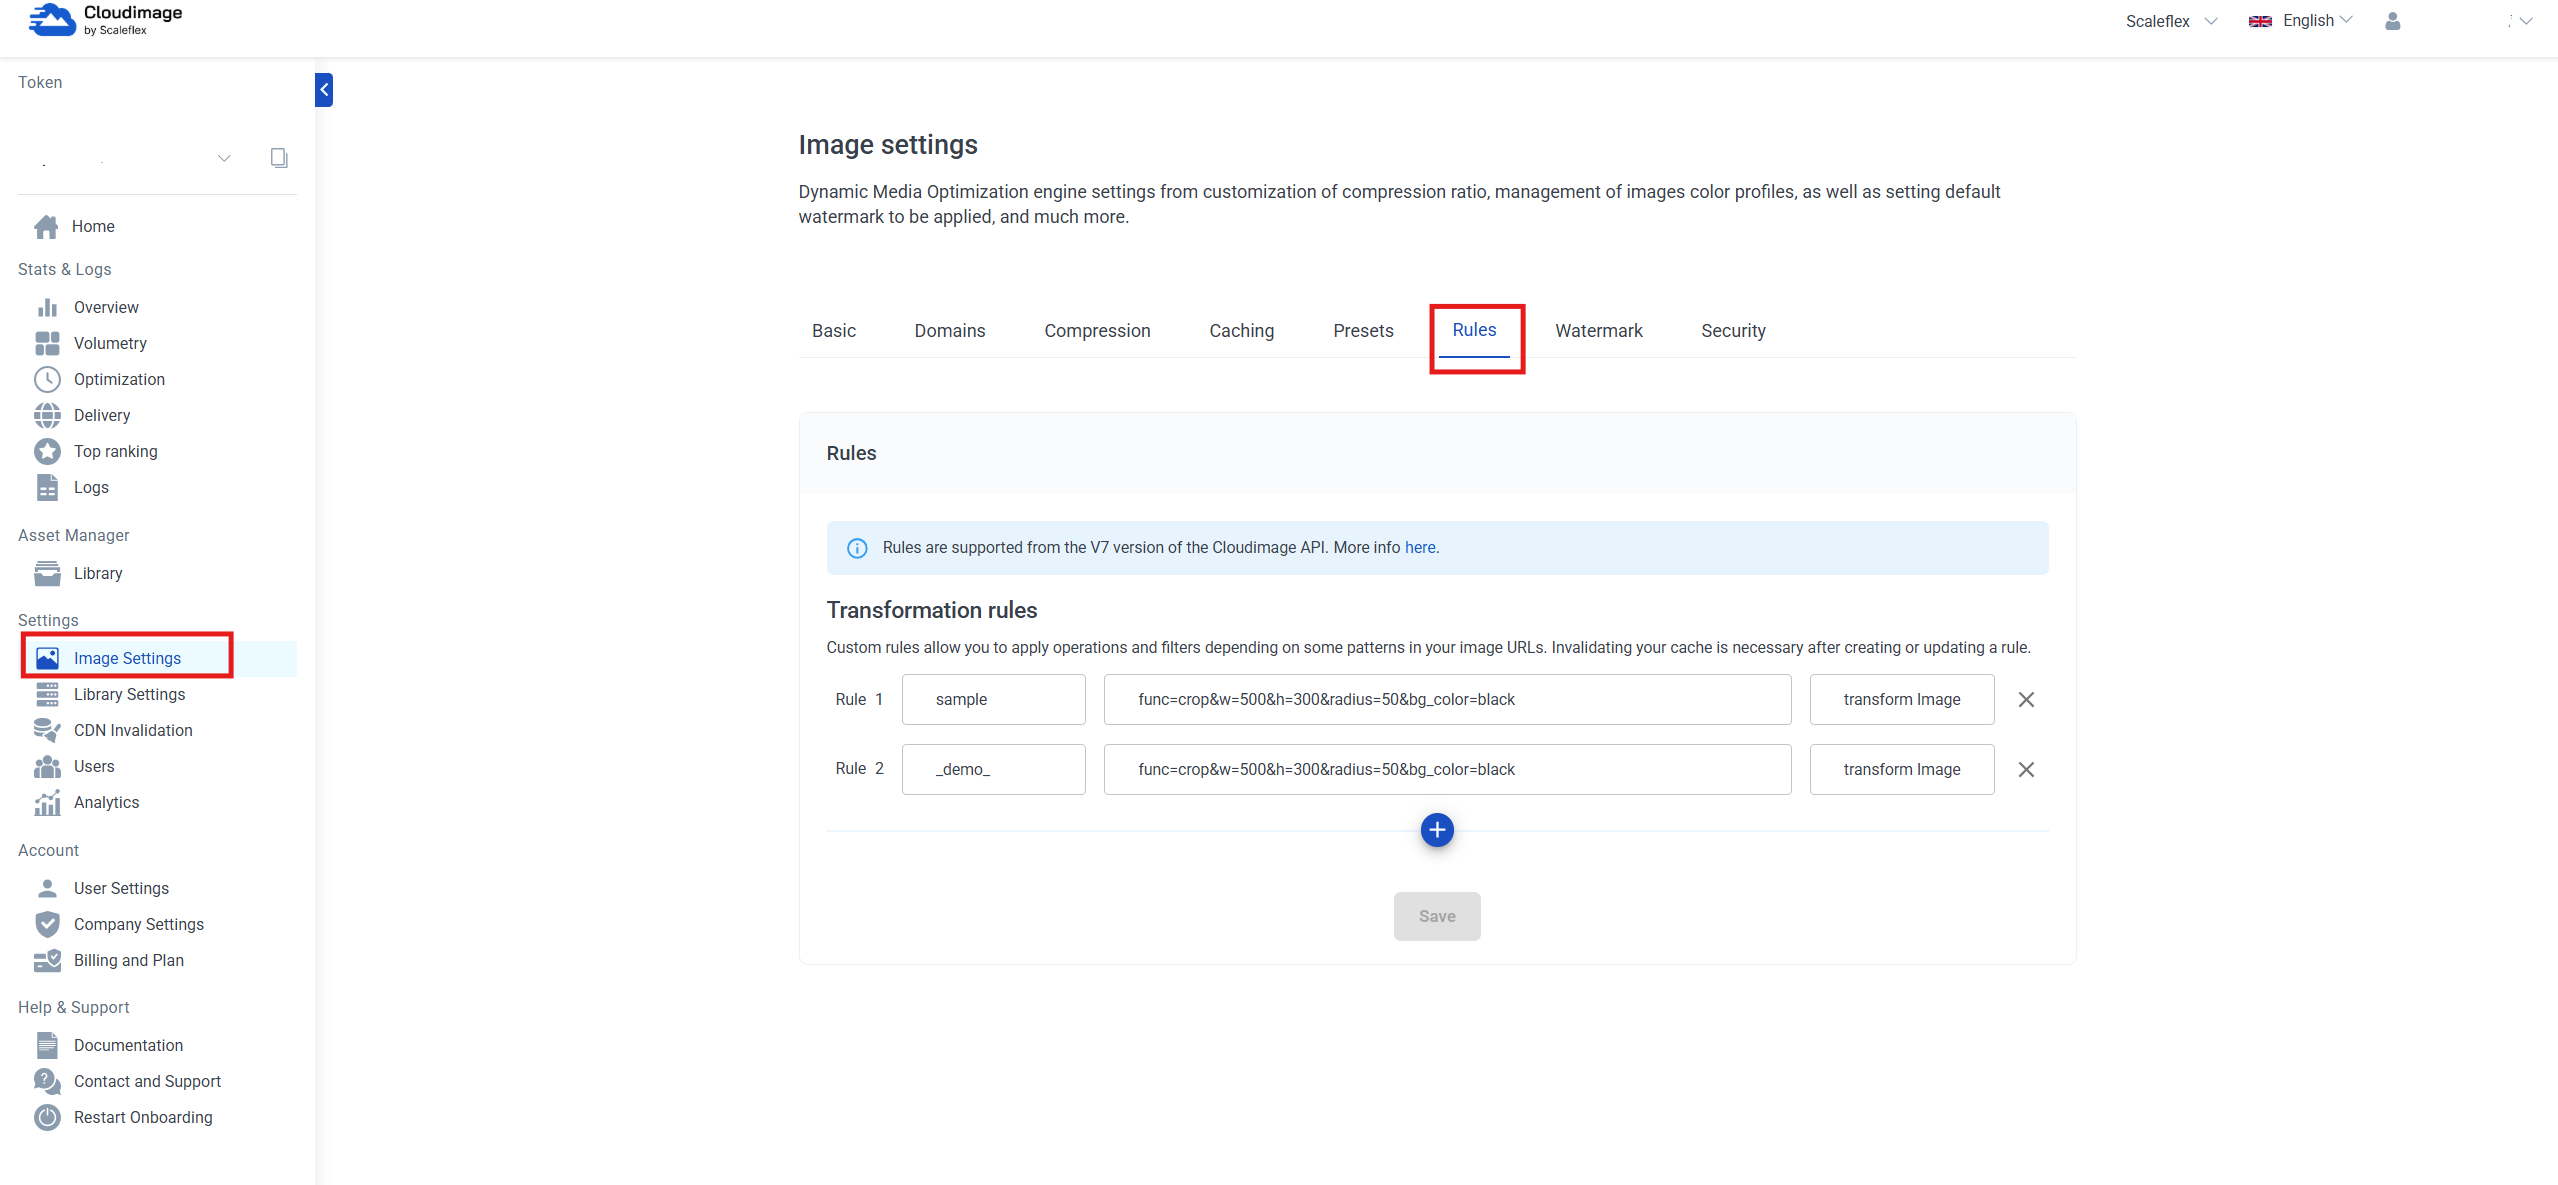
Task: Switch to the Compression tab
Action: point(1097,331)
